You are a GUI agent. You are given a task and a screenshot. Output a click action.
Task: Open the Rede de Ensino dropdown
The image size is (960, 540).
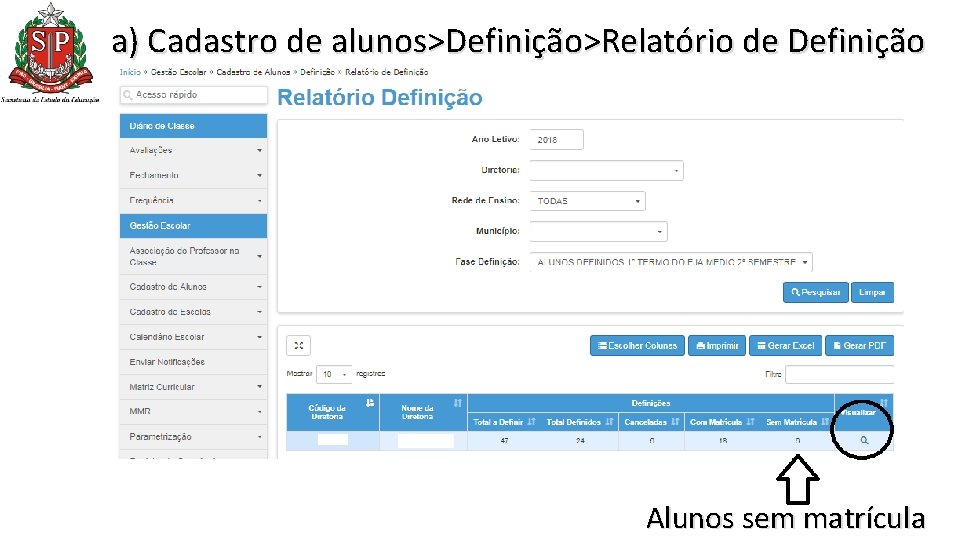[x=587, y=201]
